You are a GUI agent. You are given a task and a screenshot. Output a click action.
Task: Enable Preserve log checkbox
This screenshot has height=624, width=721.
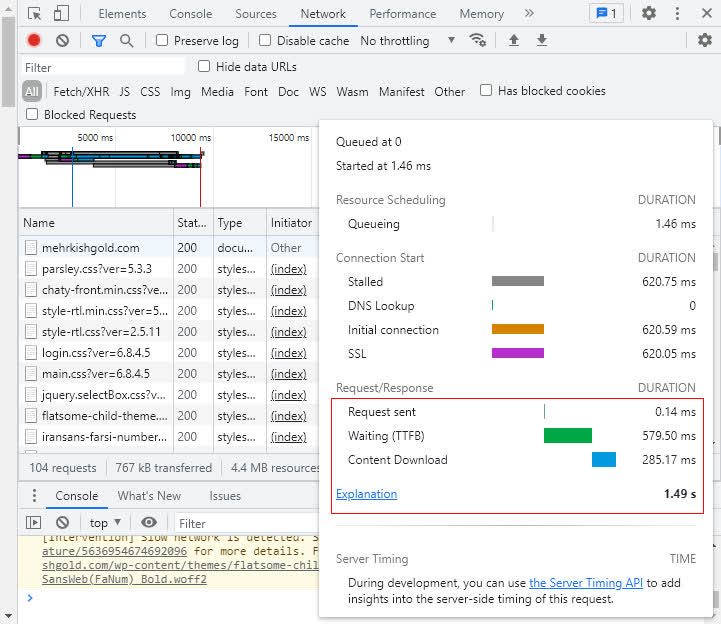coord(162,40)
